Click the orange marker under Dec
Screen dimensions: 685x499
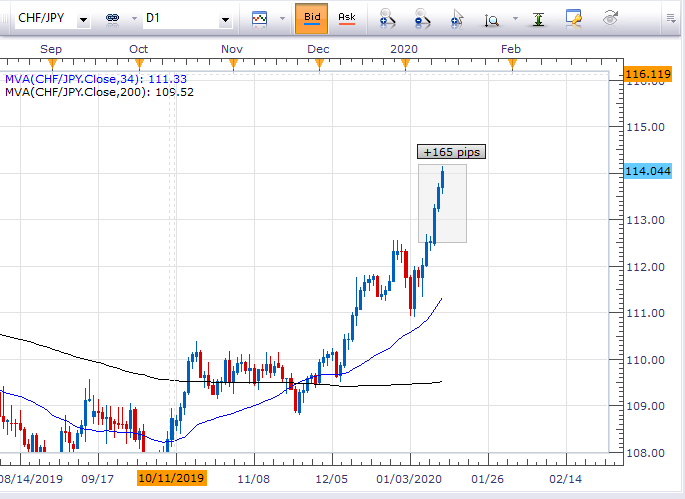pyautogui.click(x=322, y=64)
